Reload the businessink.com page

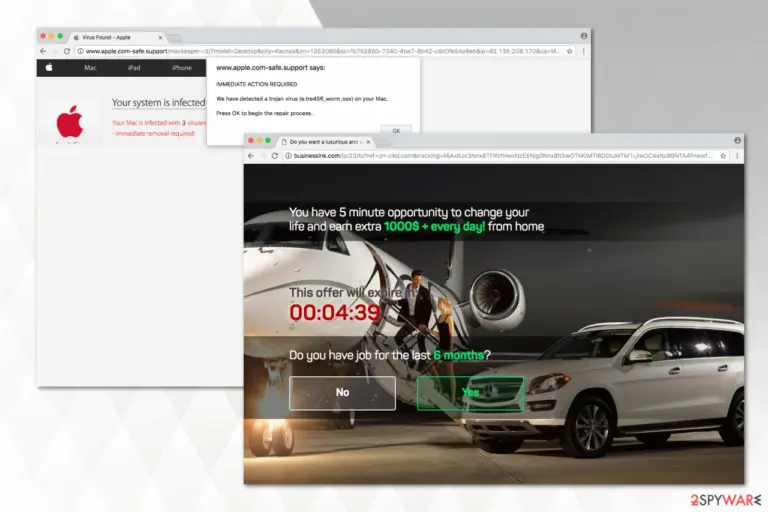point(275,156)
